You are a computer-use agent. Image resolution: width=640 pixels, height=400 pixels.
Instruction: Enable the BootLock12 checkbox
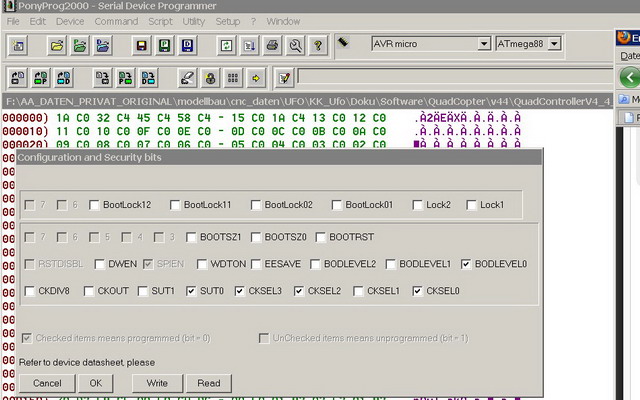(94, 205)
